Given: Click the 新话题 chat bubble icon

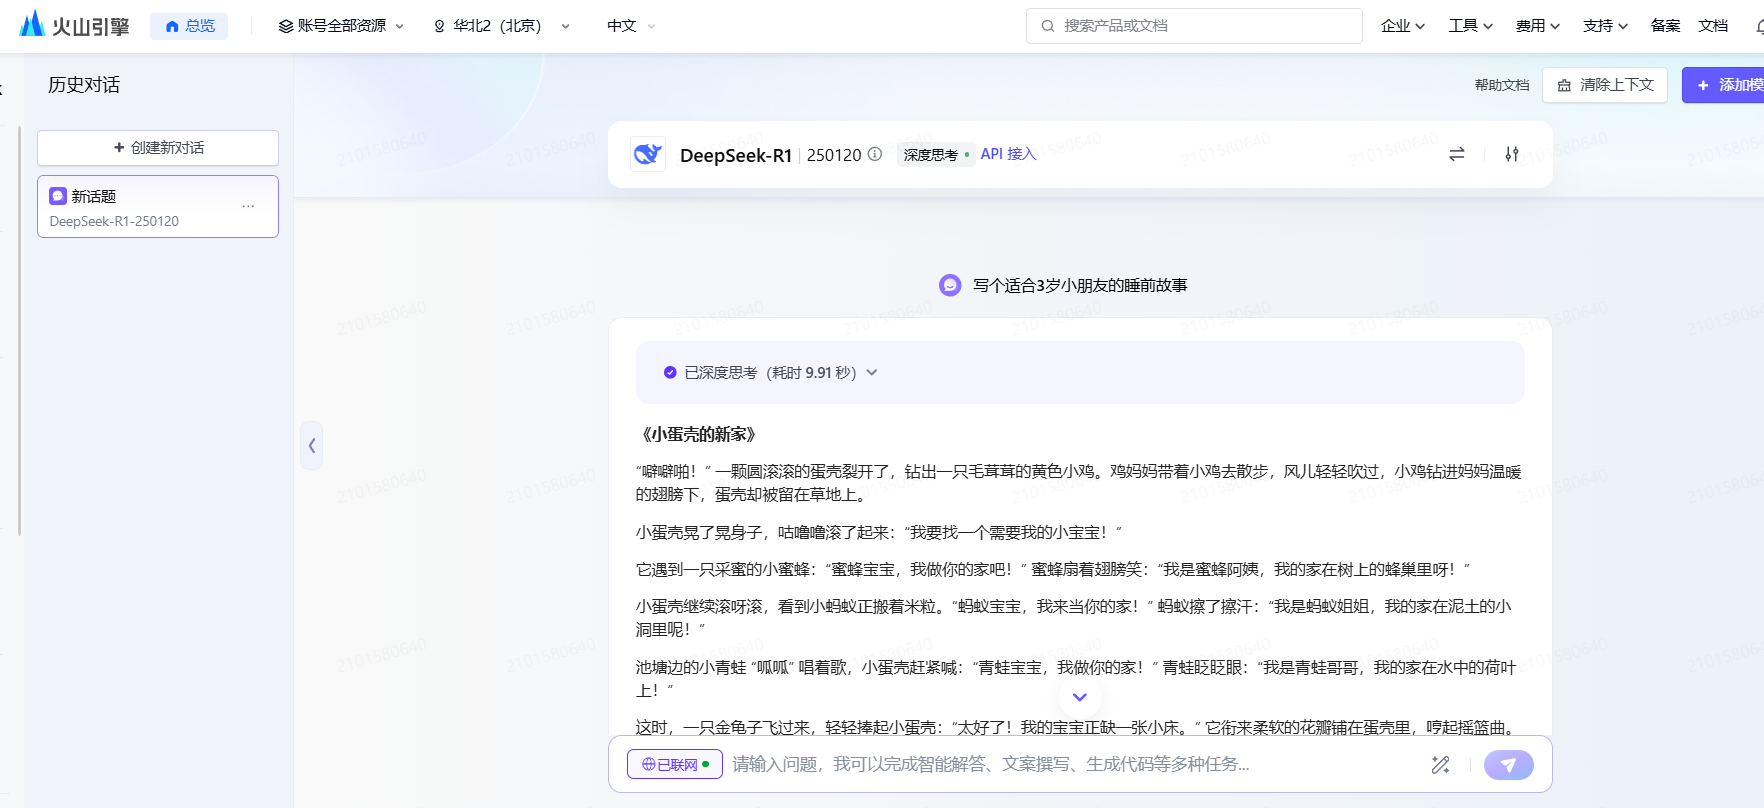Looking at the screenshot, I should coord(58,196).
